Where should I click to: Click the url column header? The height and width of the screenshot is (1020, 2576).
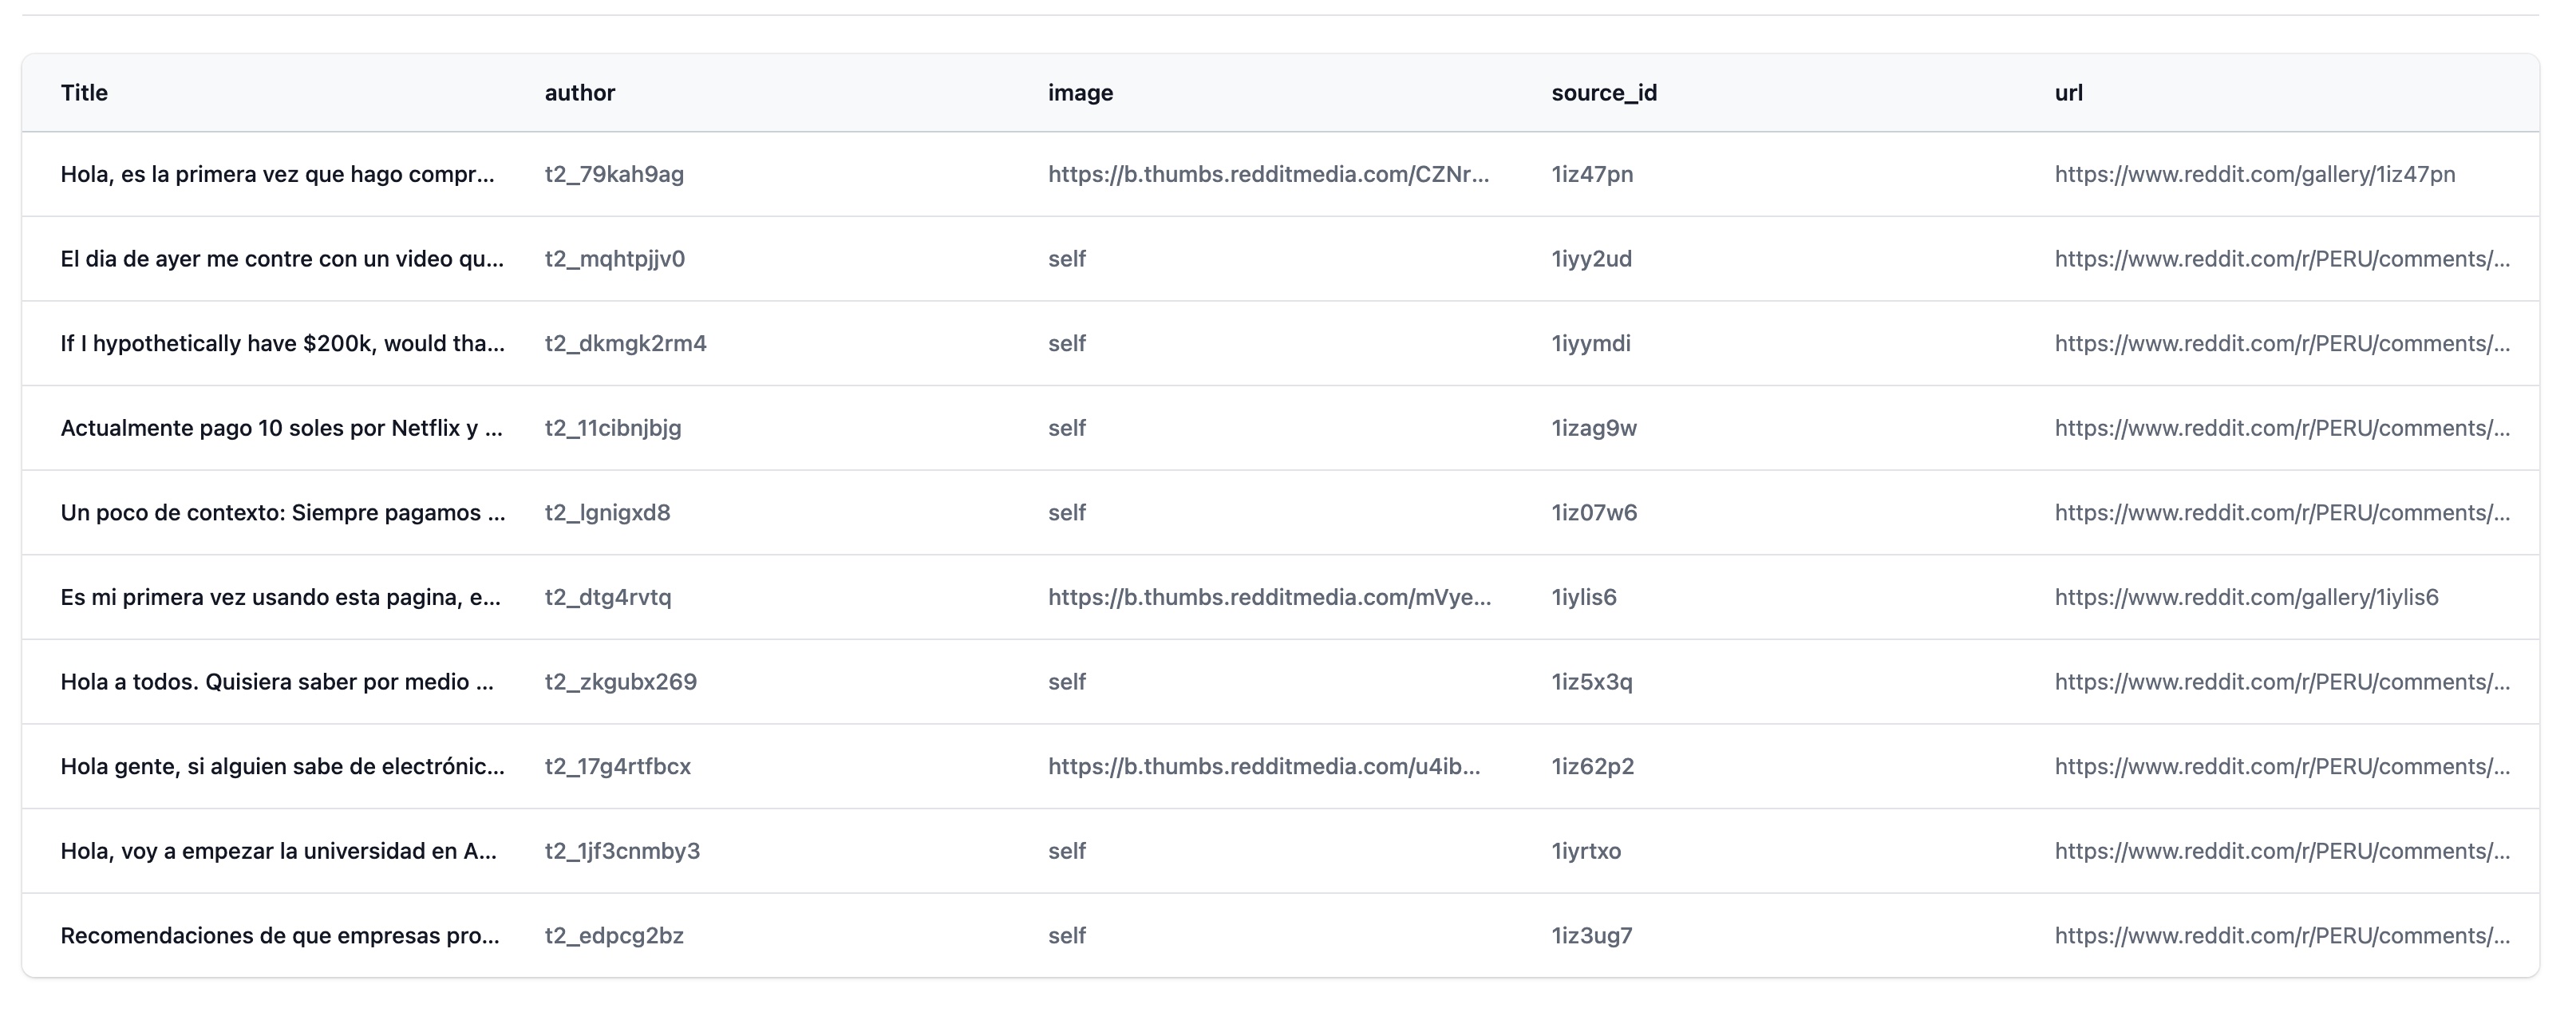point(2068,93)
